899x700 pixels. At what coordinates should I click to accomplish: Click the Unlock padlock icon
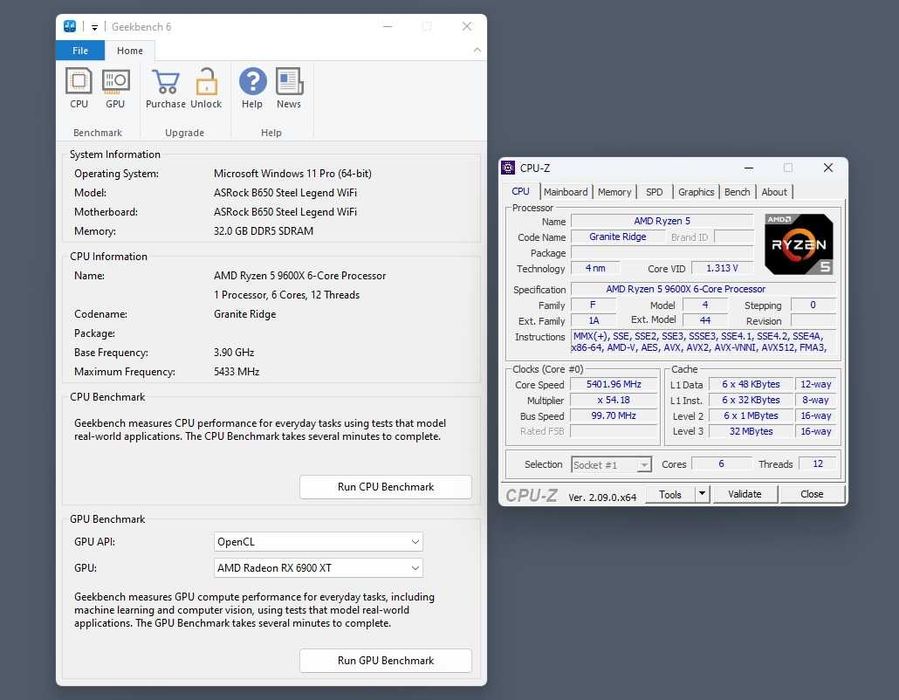(x=206, y=81)
